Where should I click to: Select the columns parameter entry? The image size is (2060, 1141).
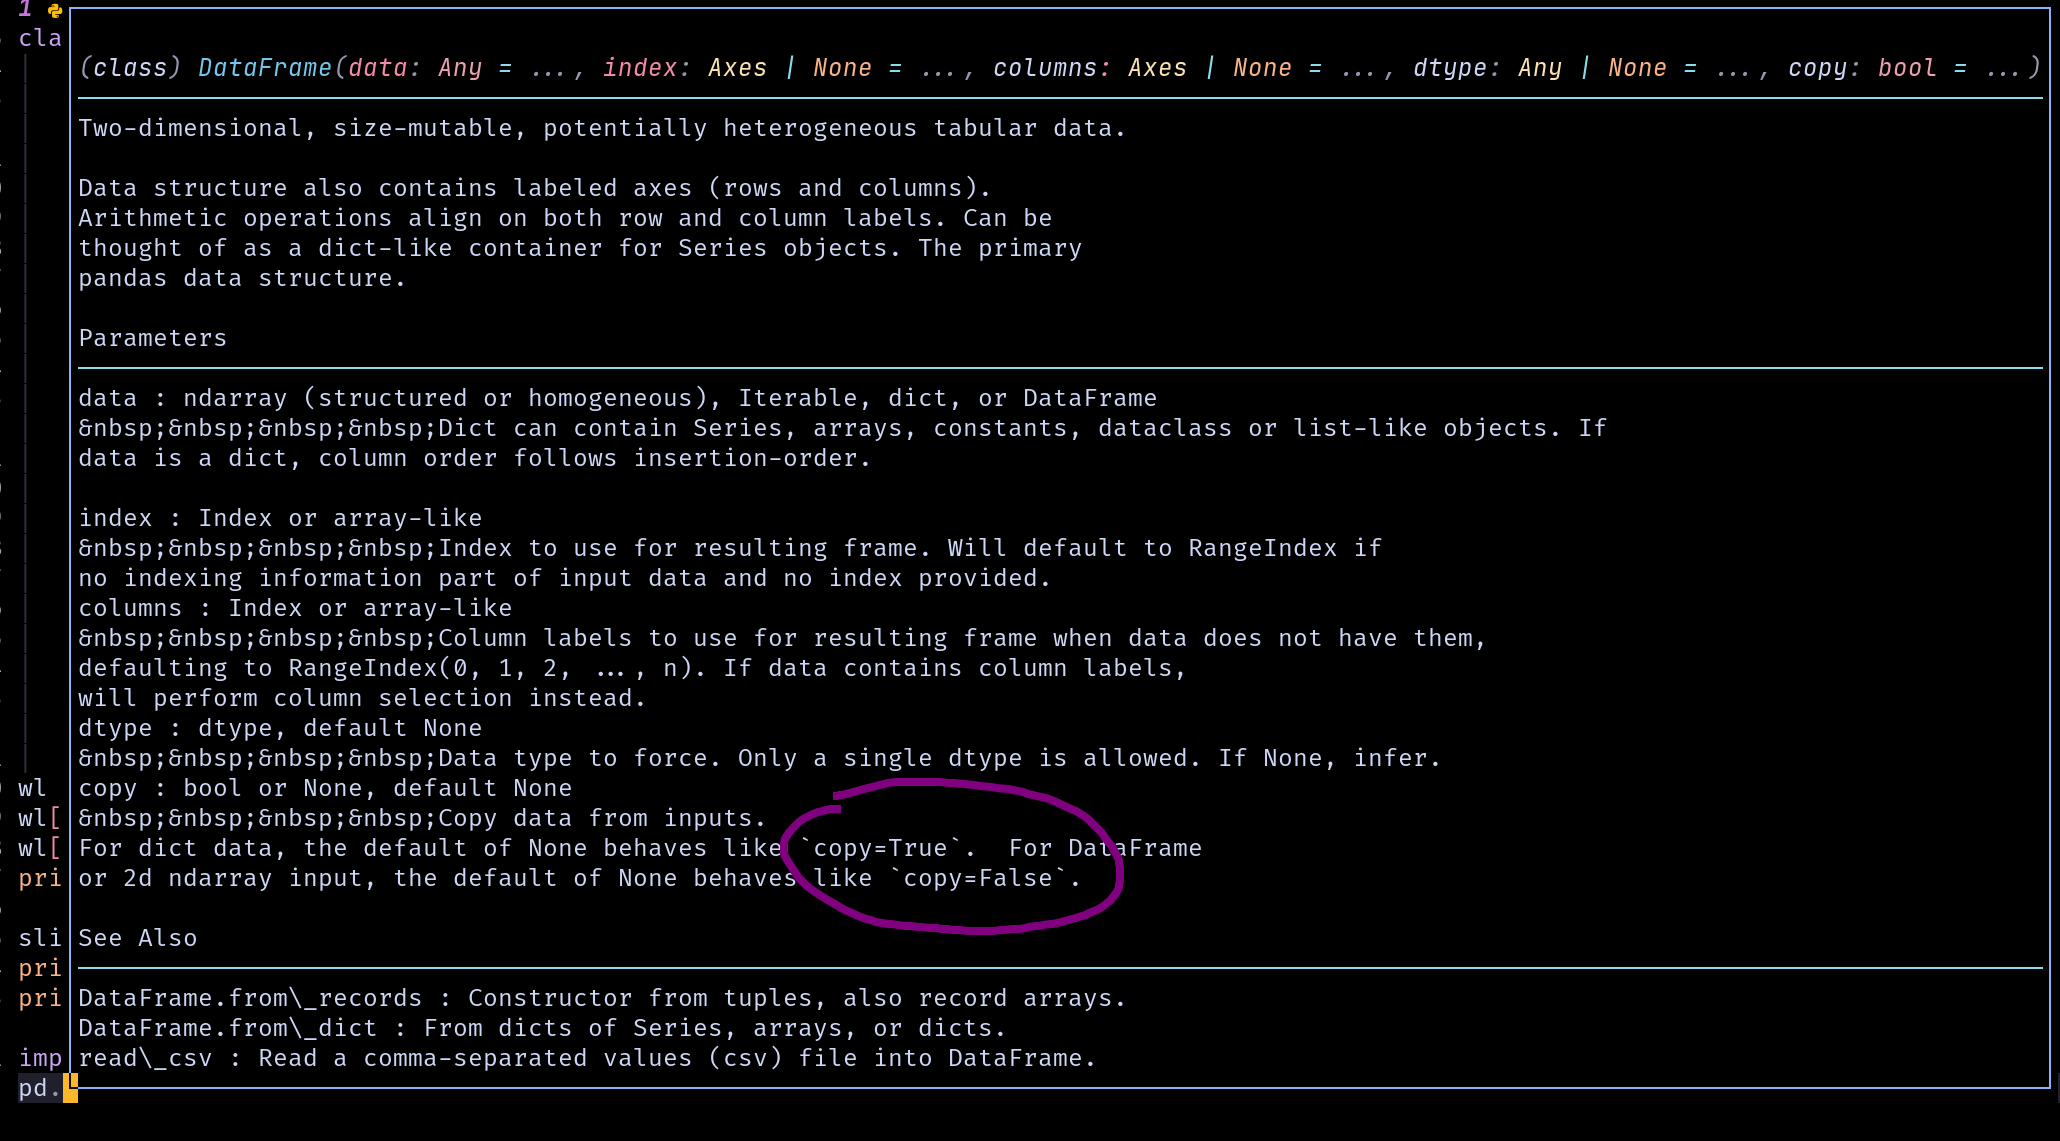tap(131, 607)
